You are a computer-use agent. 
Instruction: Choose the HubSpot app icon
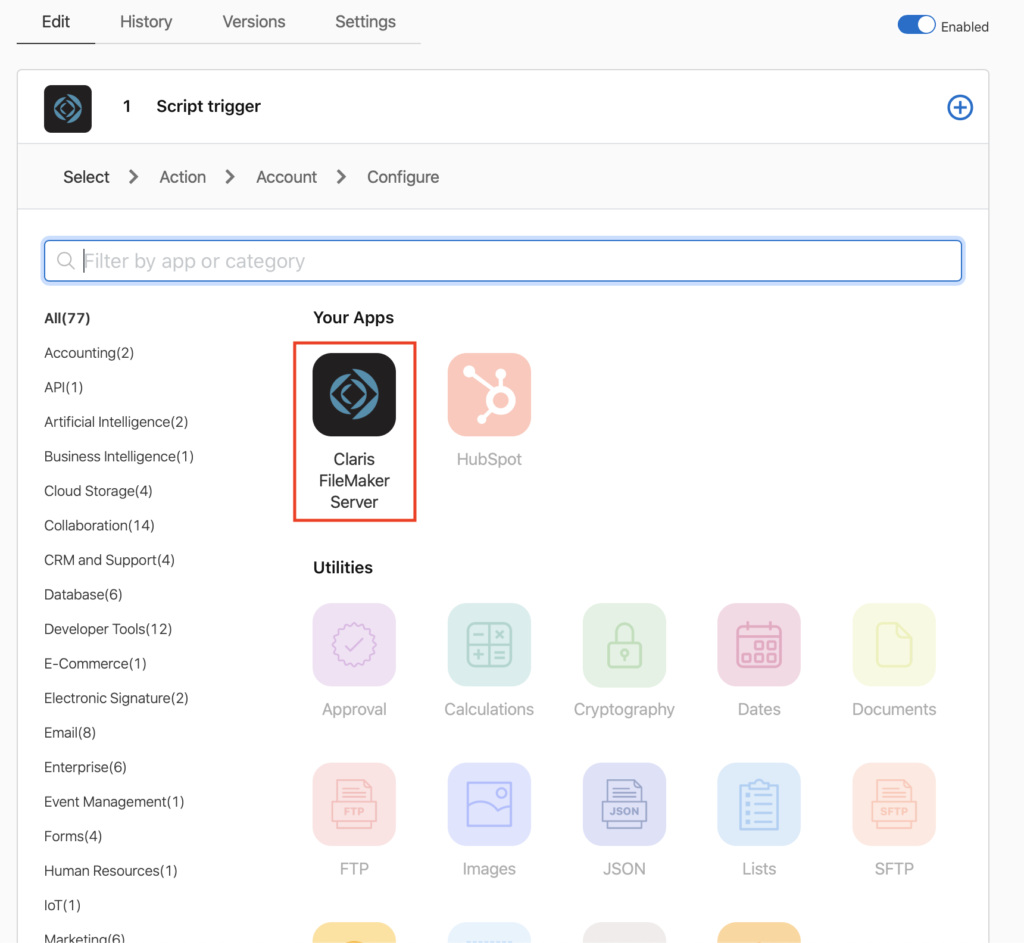[x=489, y=395]
